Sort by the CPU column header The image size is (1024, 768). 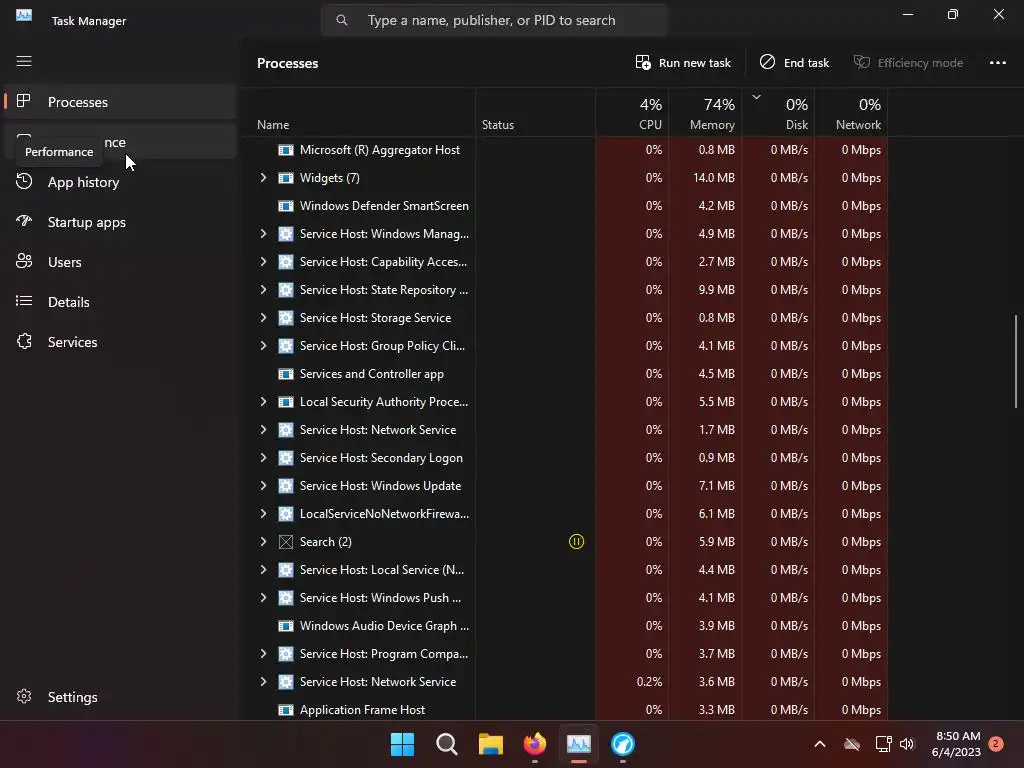coord(632,114)
